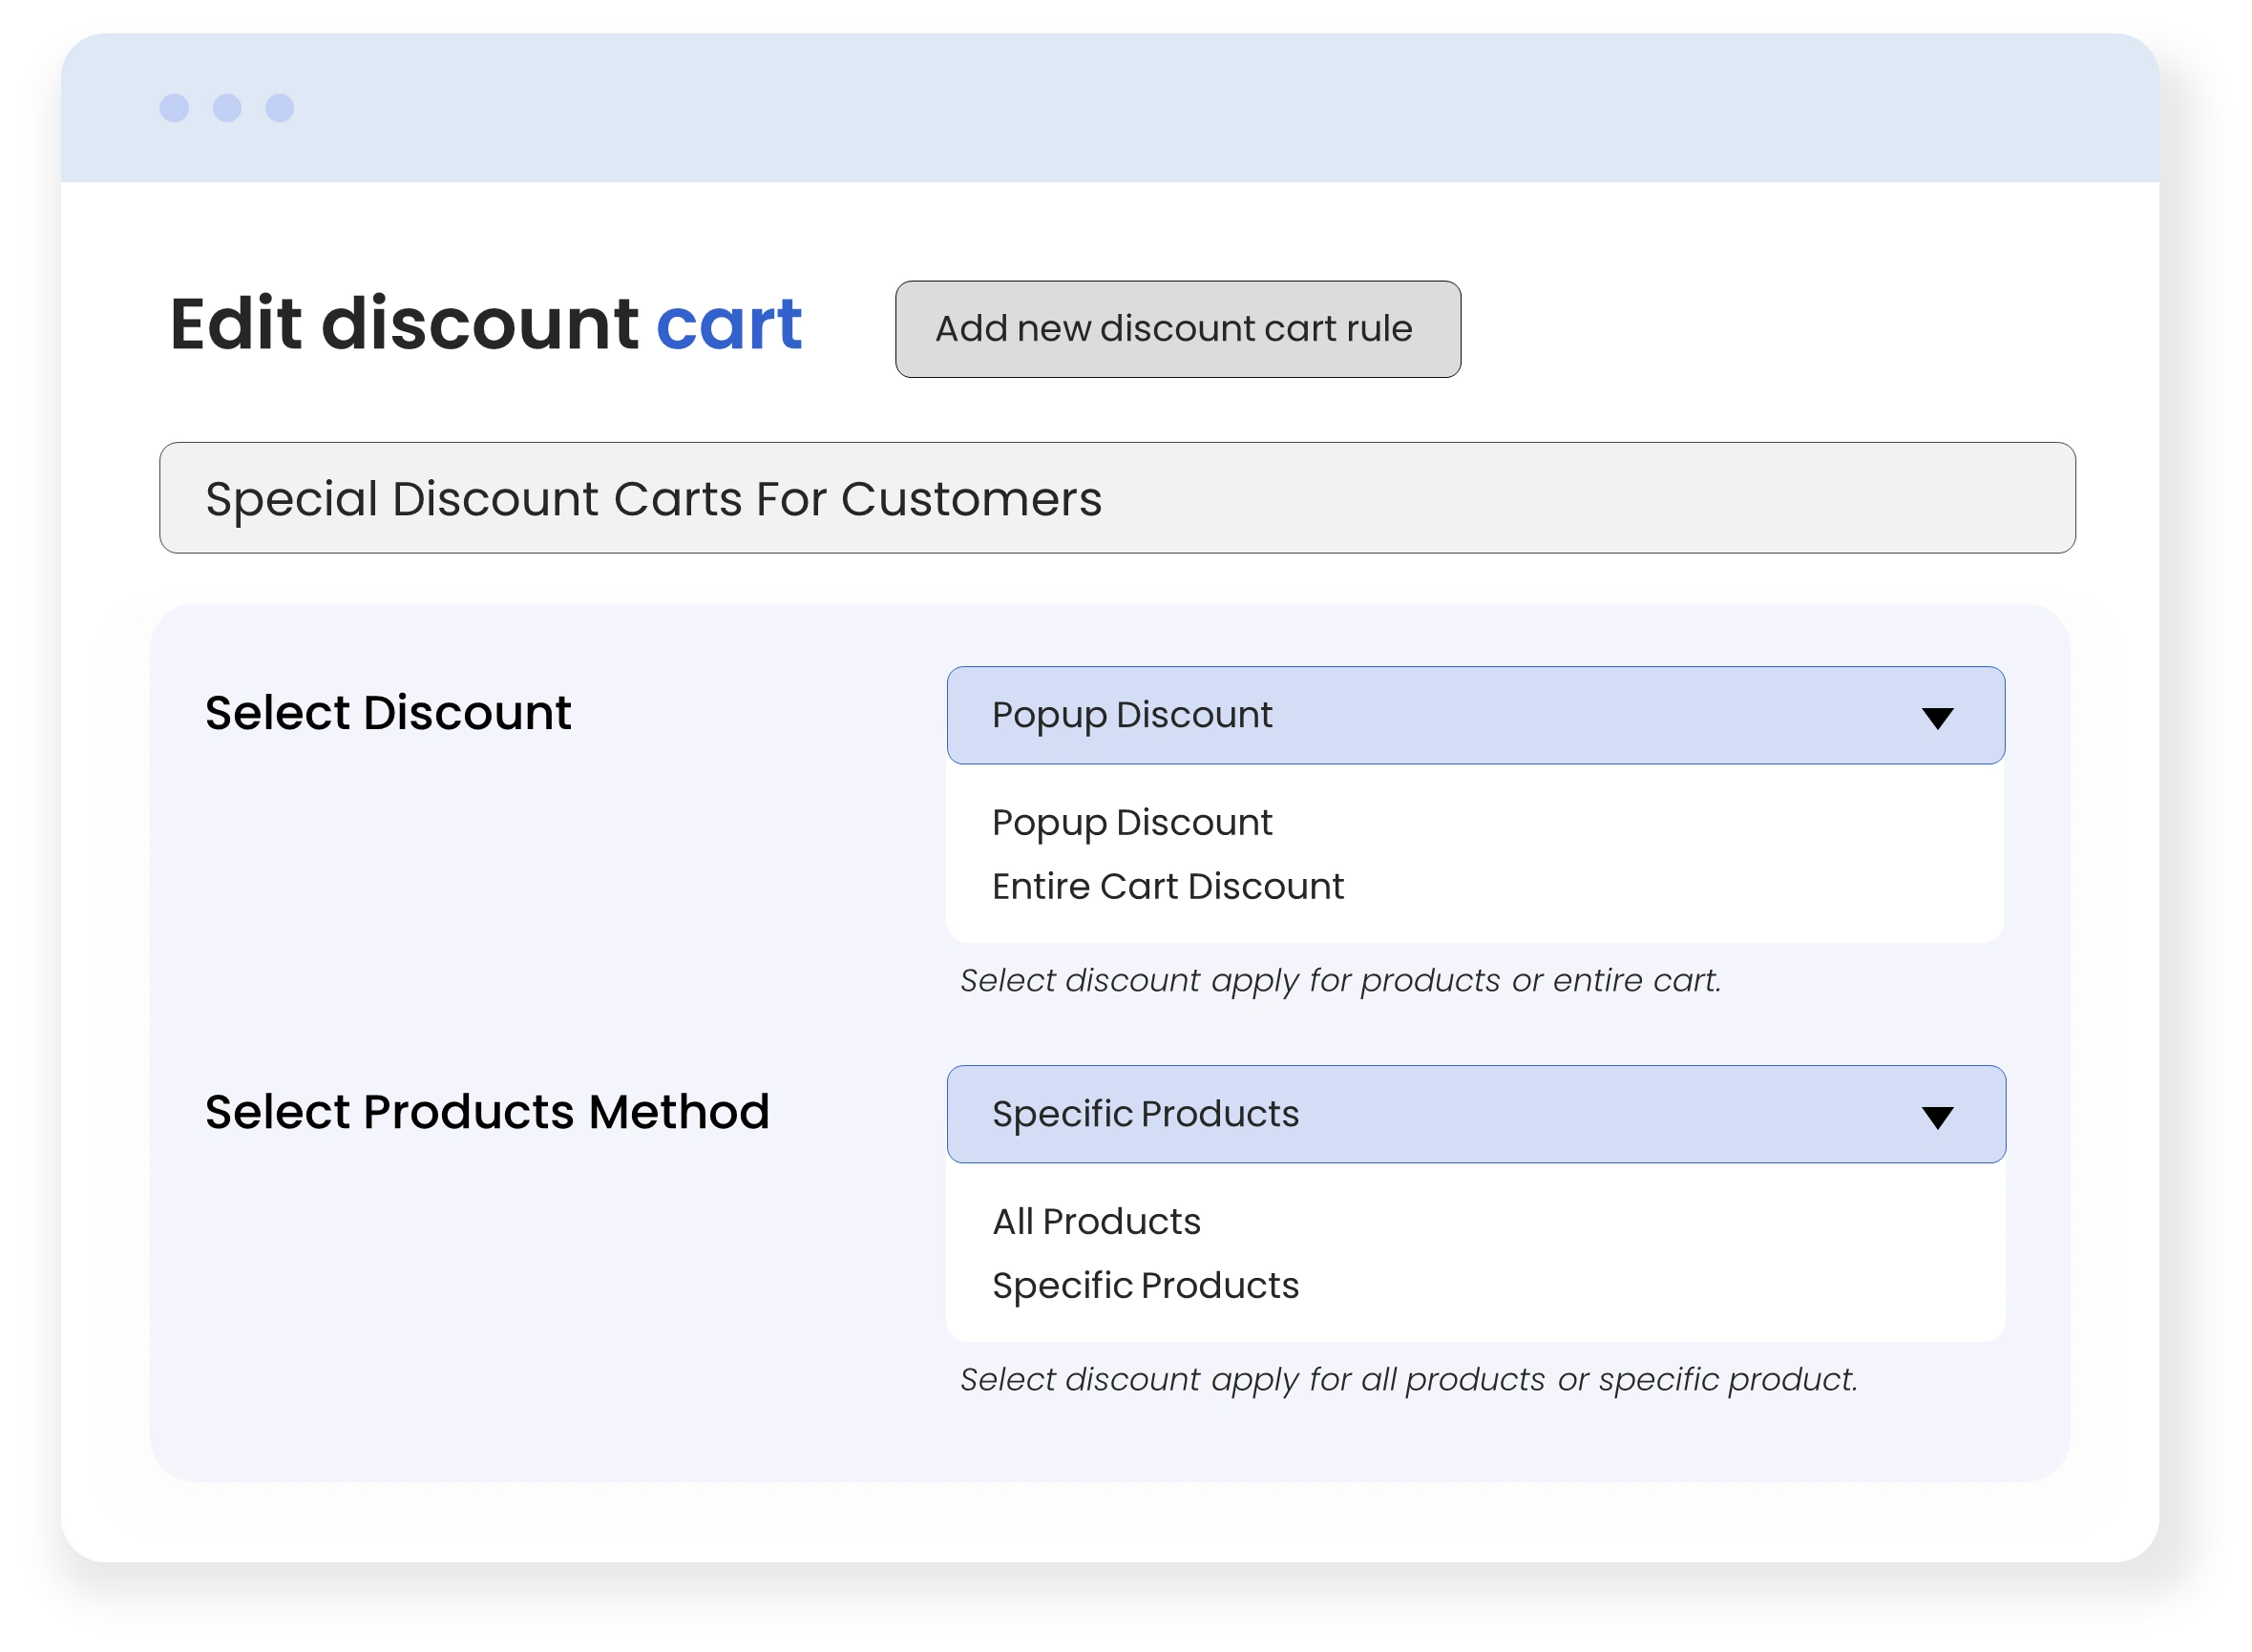Click the arrow icon on Products Method dropdown
The image size is (2252, 1652).
[x=1937, y=1117]
